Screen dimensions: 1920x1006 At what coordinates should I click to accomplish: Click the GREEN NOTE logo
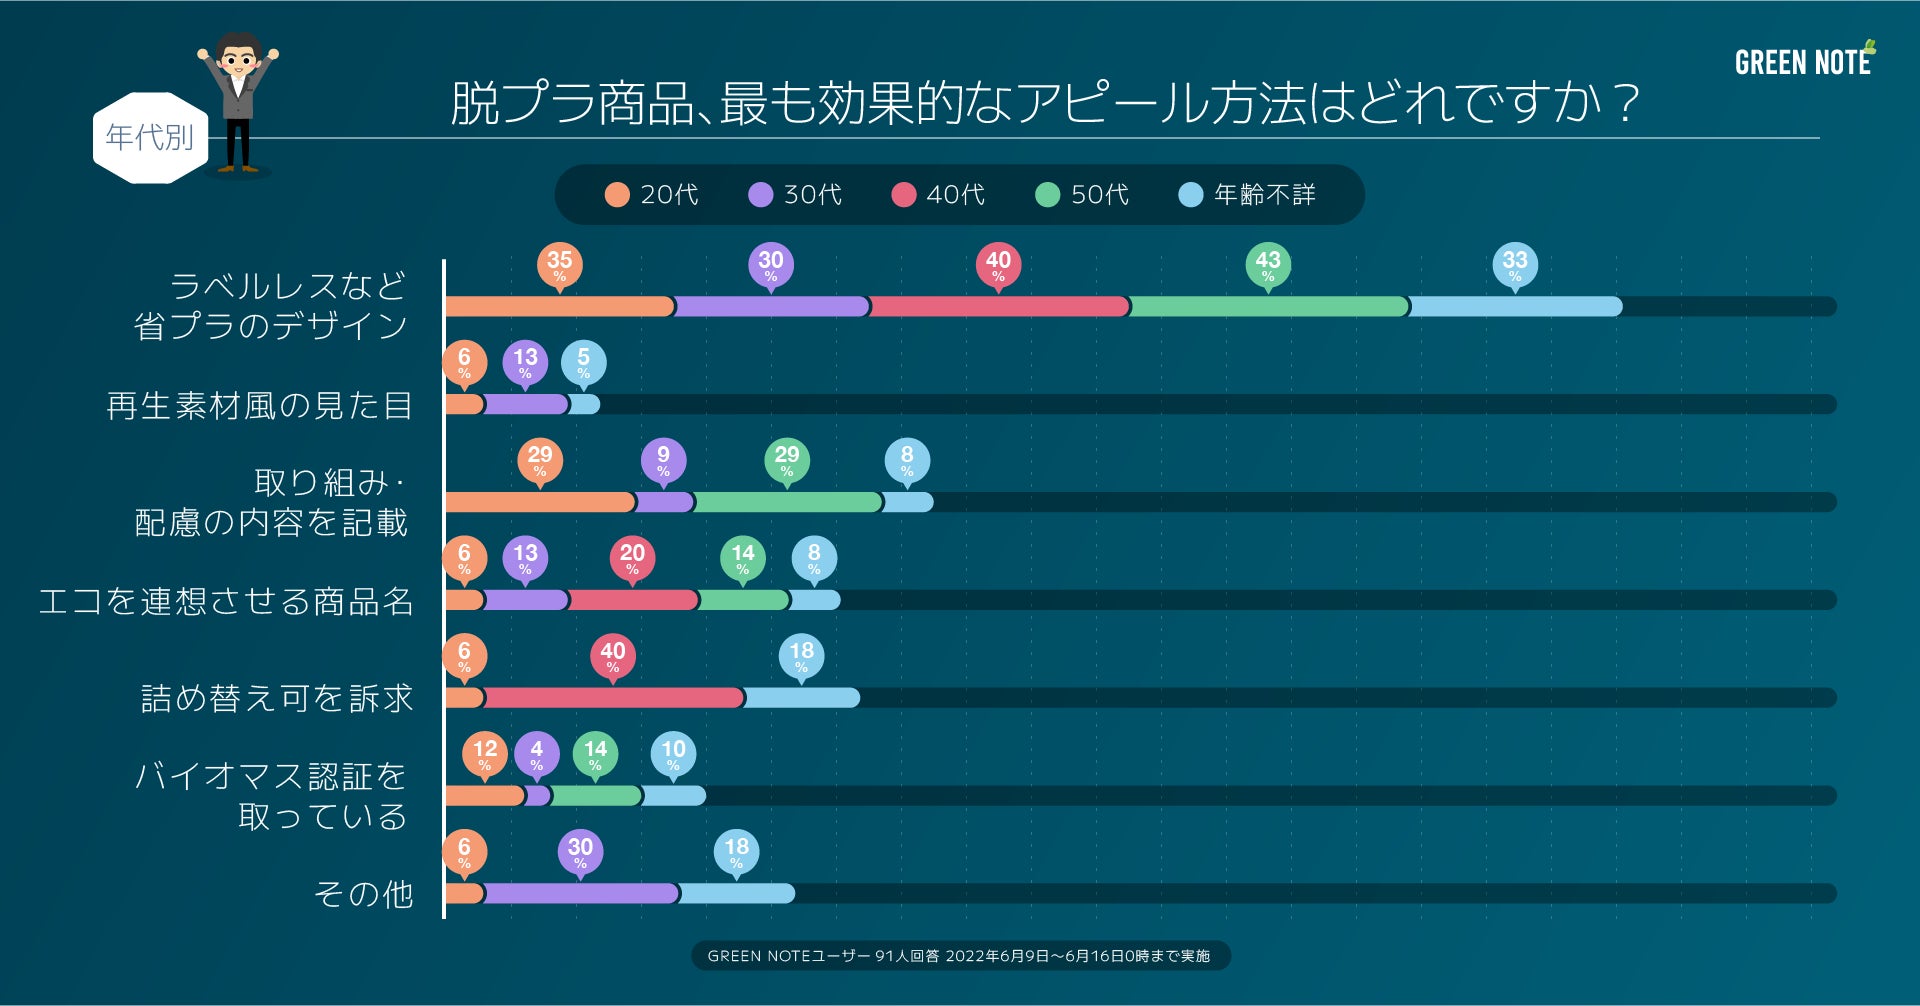pyautogui.click(x=1804, y=61)
